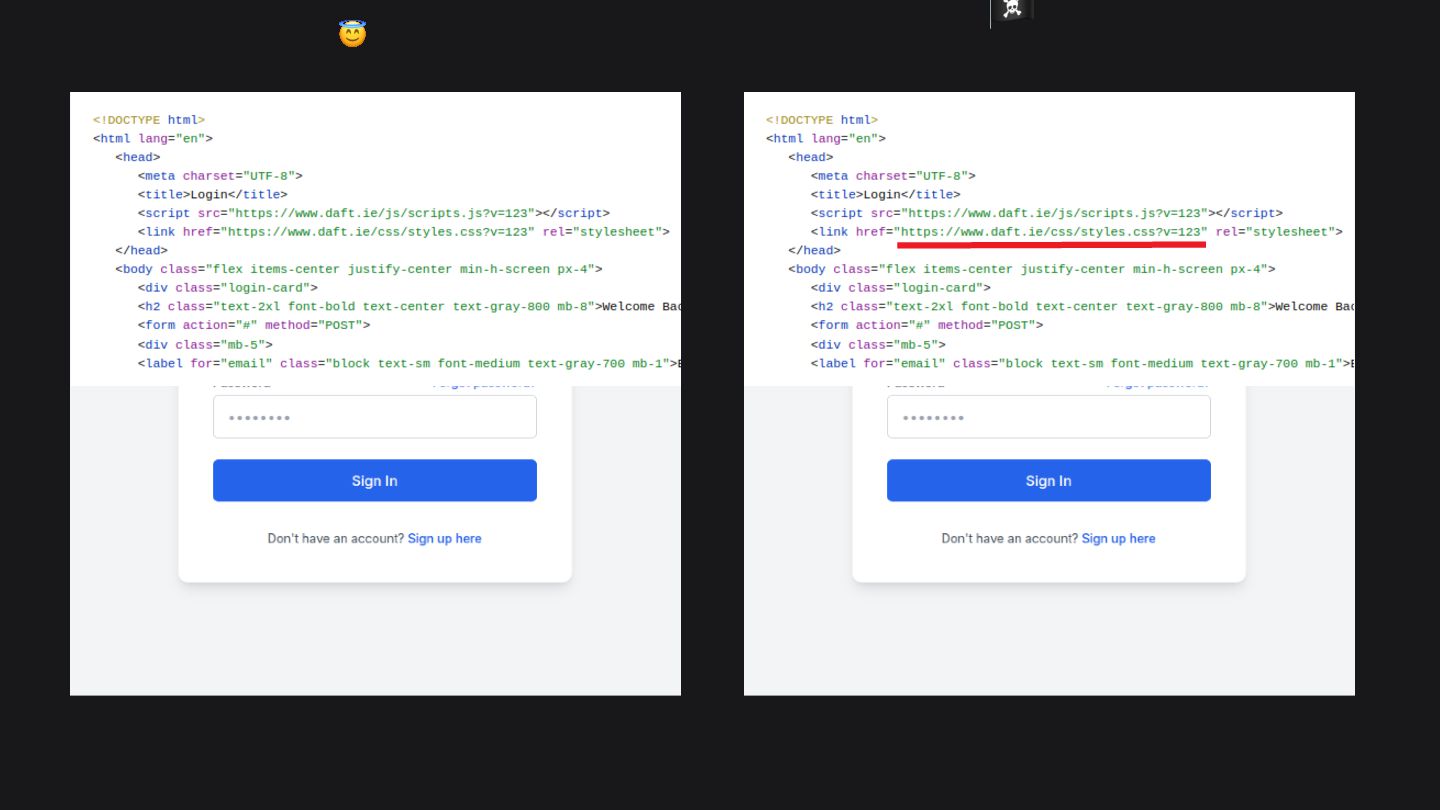Screen dimensions: 1440x810
Task: Click div class="login-card" line in right code
Action: 901,288
